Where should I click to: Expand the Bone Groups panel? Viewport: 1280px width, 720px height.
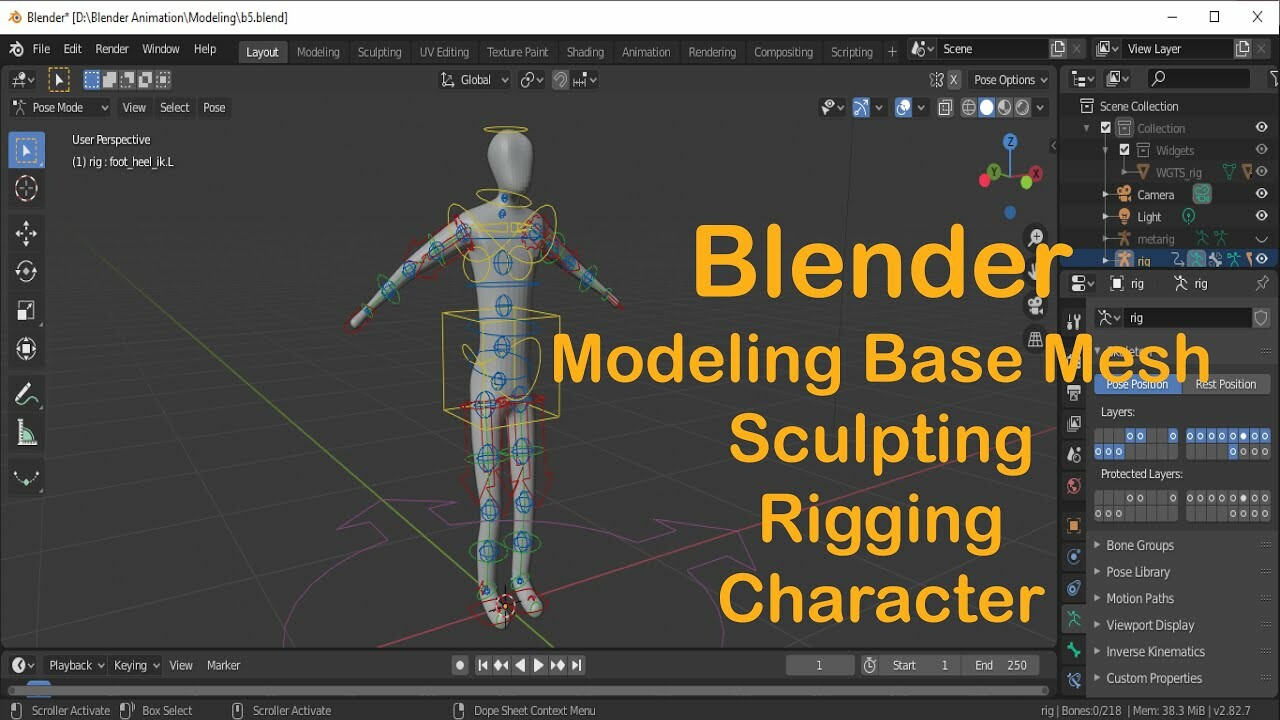coord(1140,545)
